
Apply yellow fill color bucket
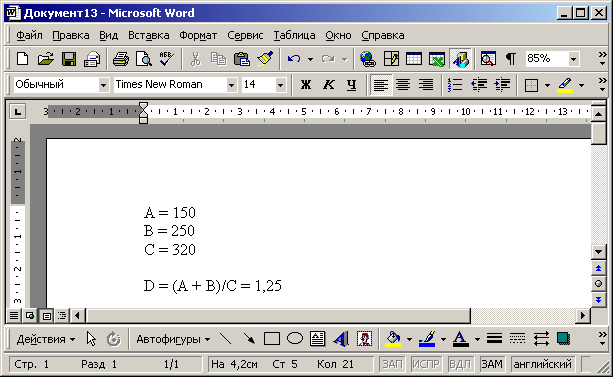[393, 339]
